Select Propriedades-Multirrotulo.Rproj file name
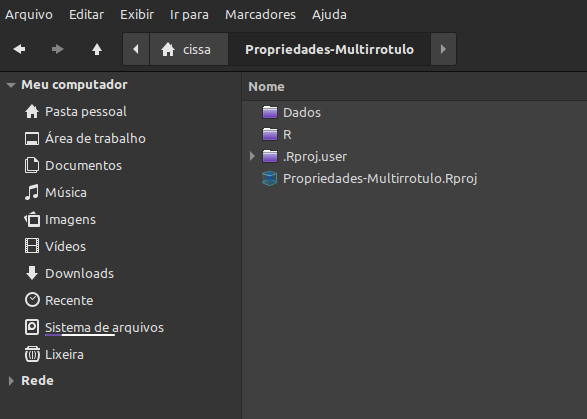 click(380, 179)
